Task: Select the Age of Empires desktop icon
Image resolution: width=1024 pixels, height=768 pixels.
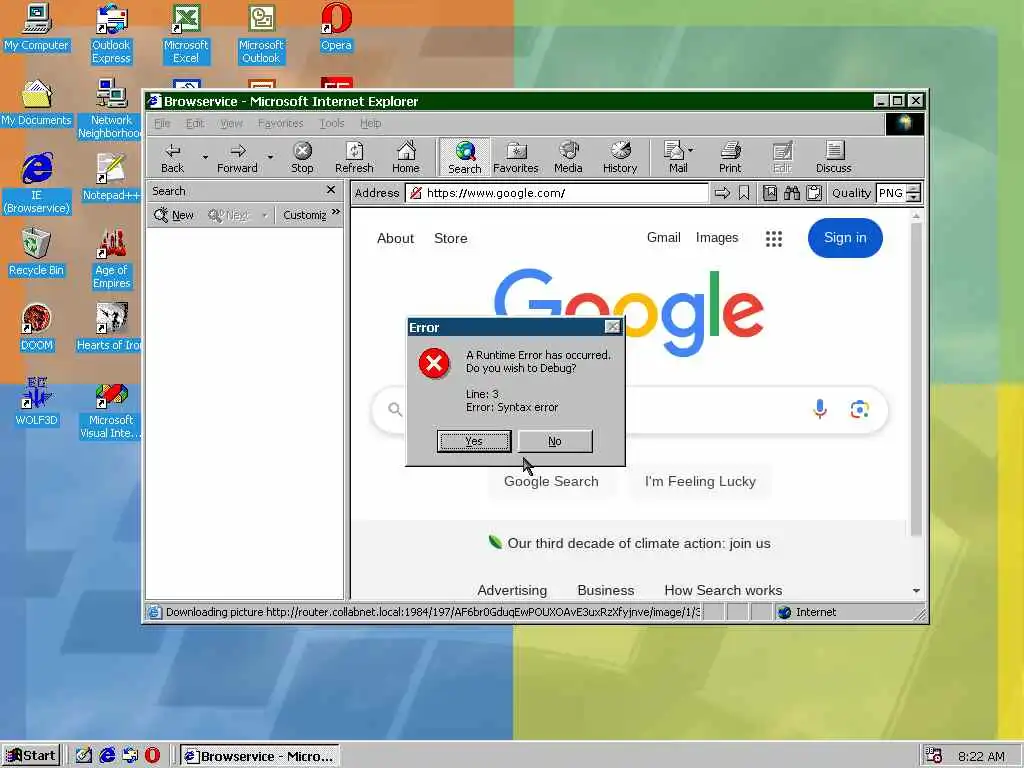Action: coord(112,259)
